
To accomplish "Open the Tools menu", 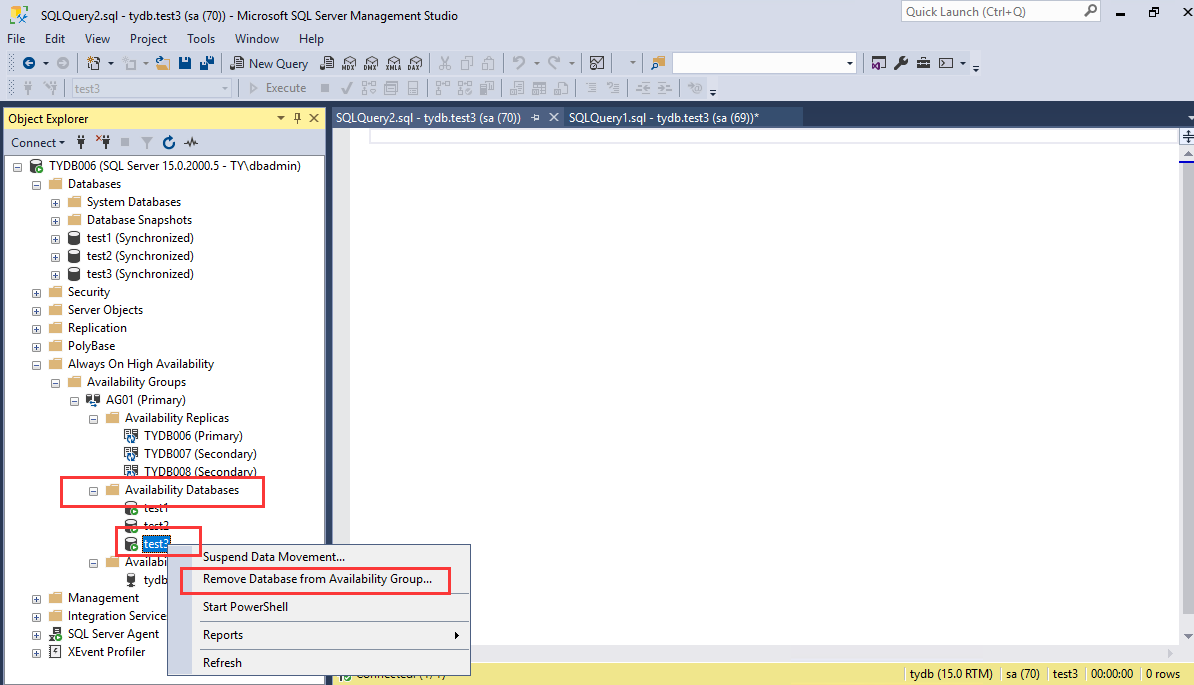I will 201,39.
